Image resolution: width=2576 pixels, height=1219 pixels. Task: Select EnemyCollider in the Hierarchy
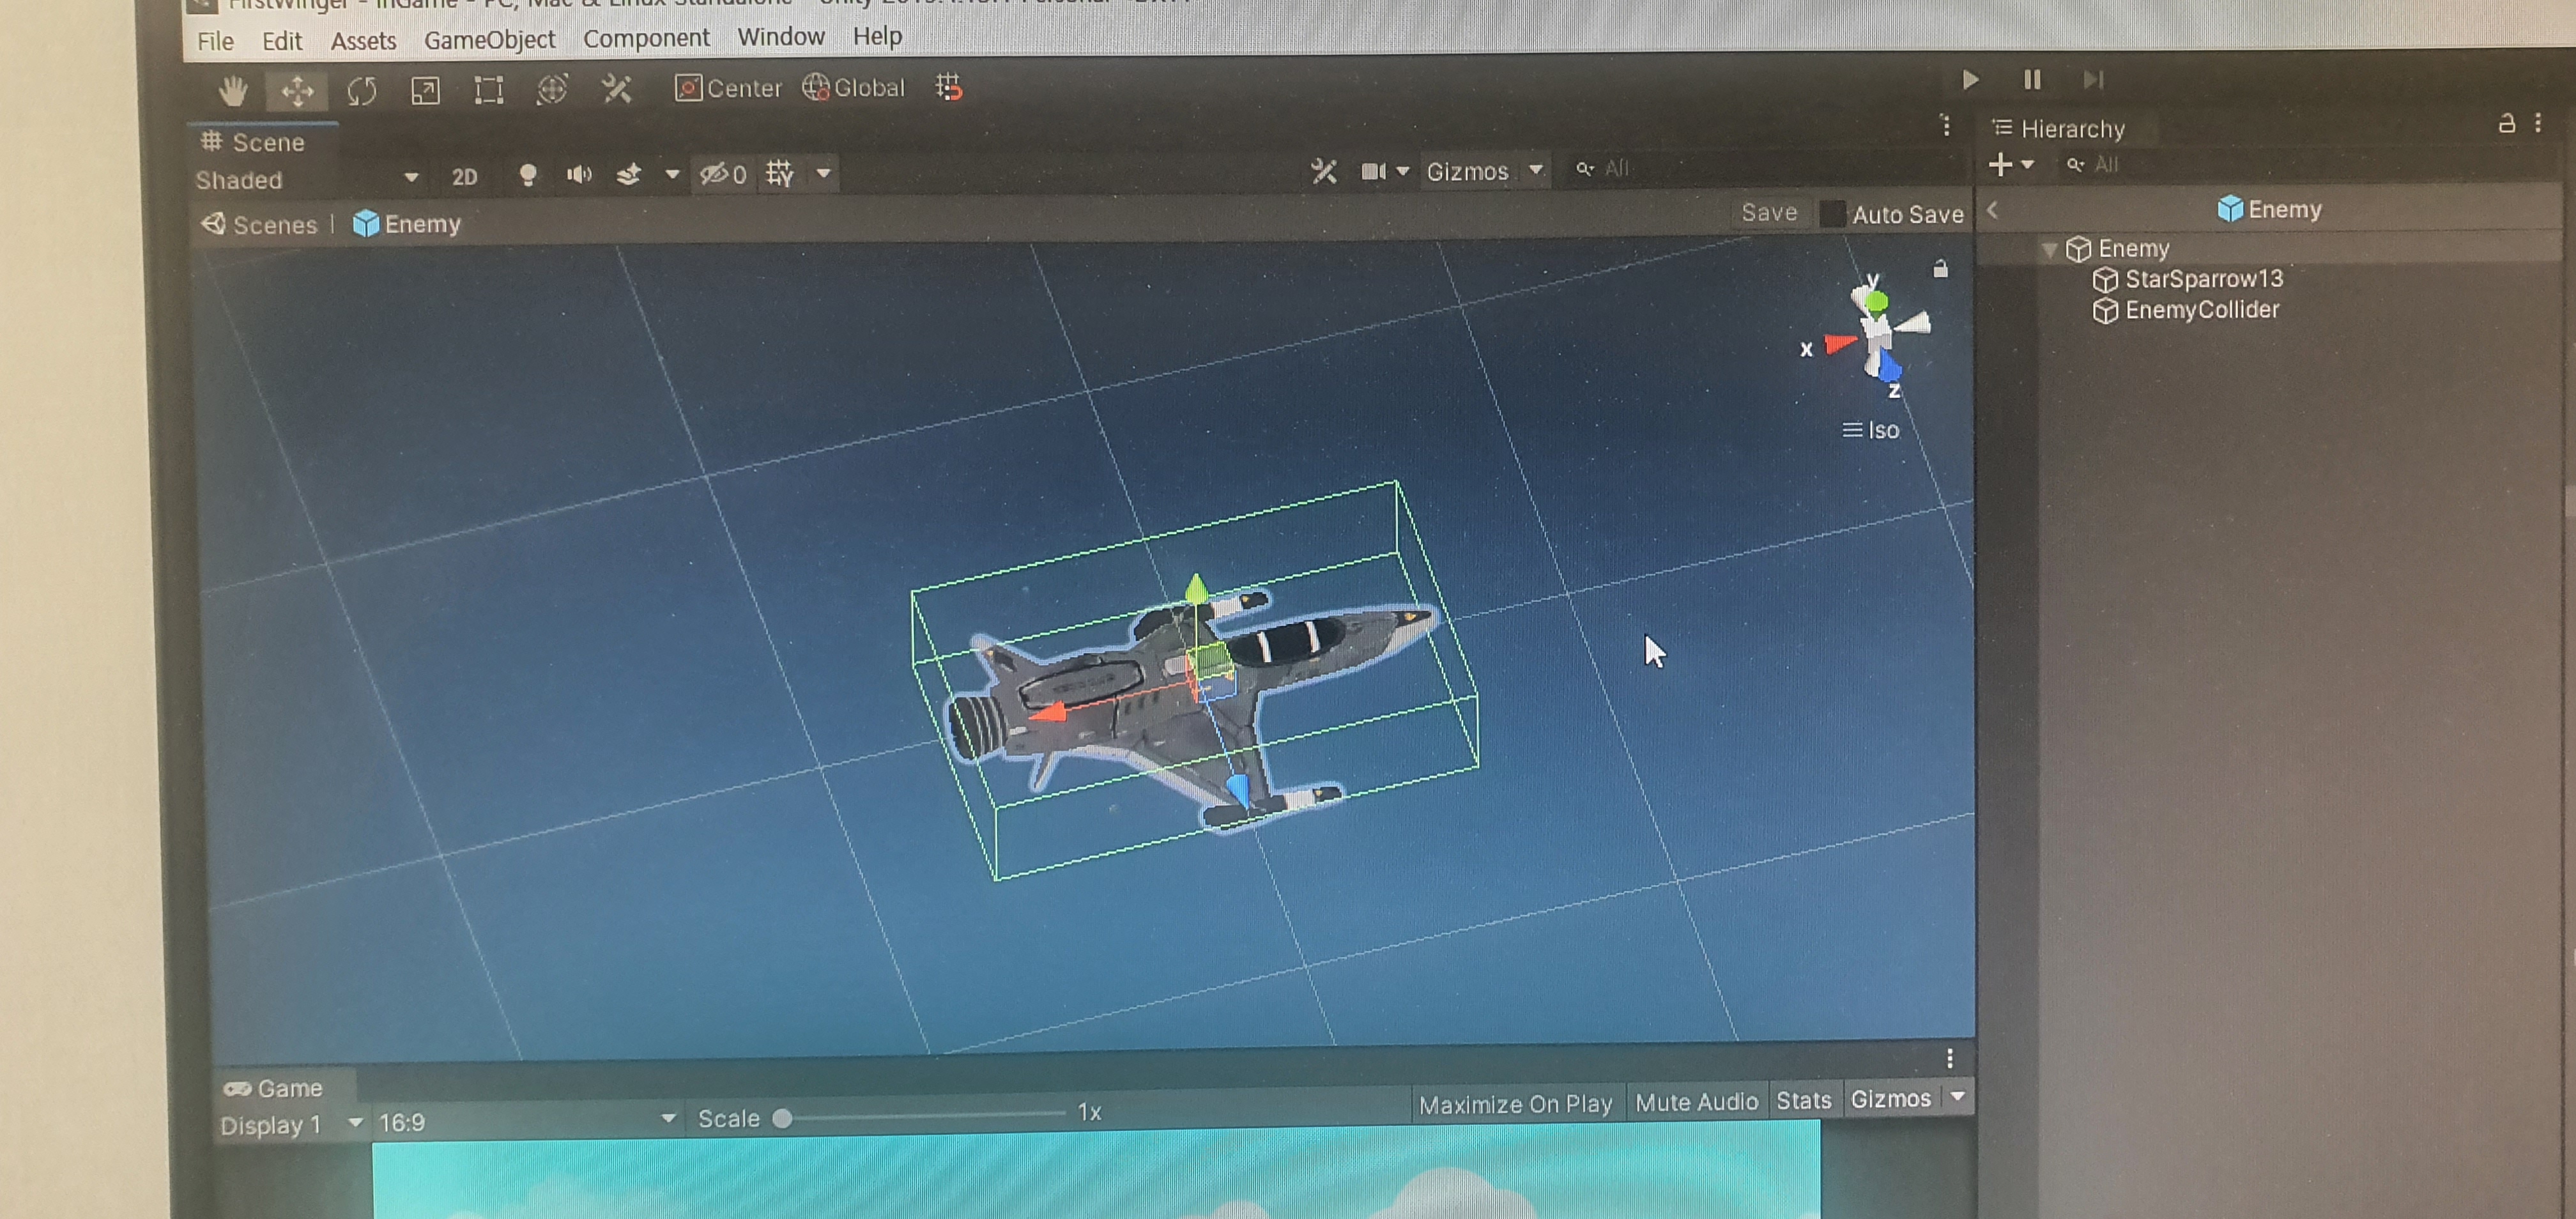tap(2201, 310)
